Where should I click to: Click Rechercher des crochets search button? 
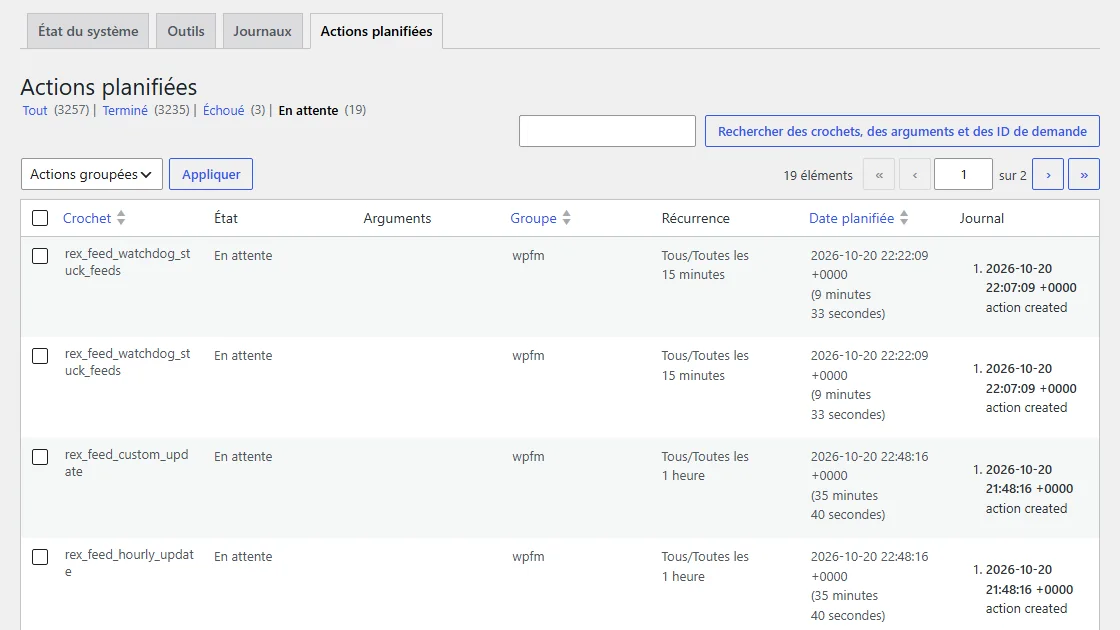tap(902, 131)
